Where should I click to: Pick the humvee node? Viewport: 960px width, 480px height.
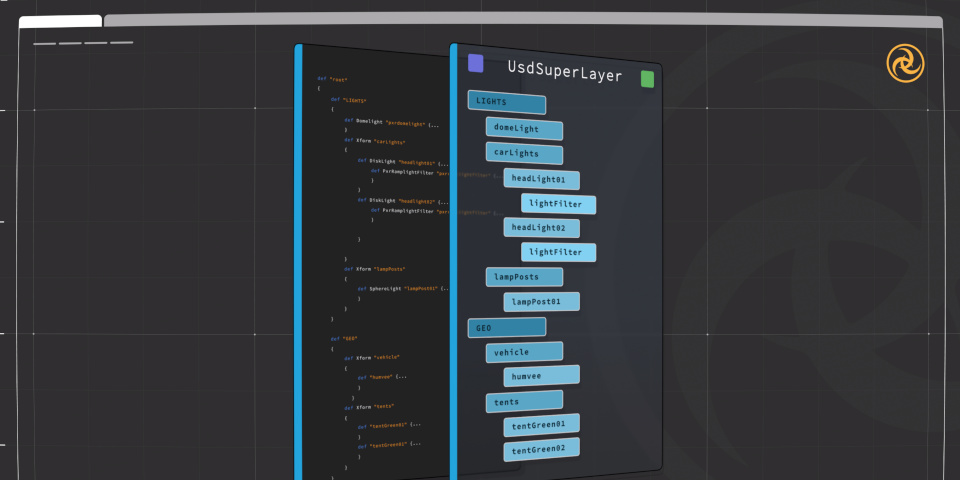point(541,376)
